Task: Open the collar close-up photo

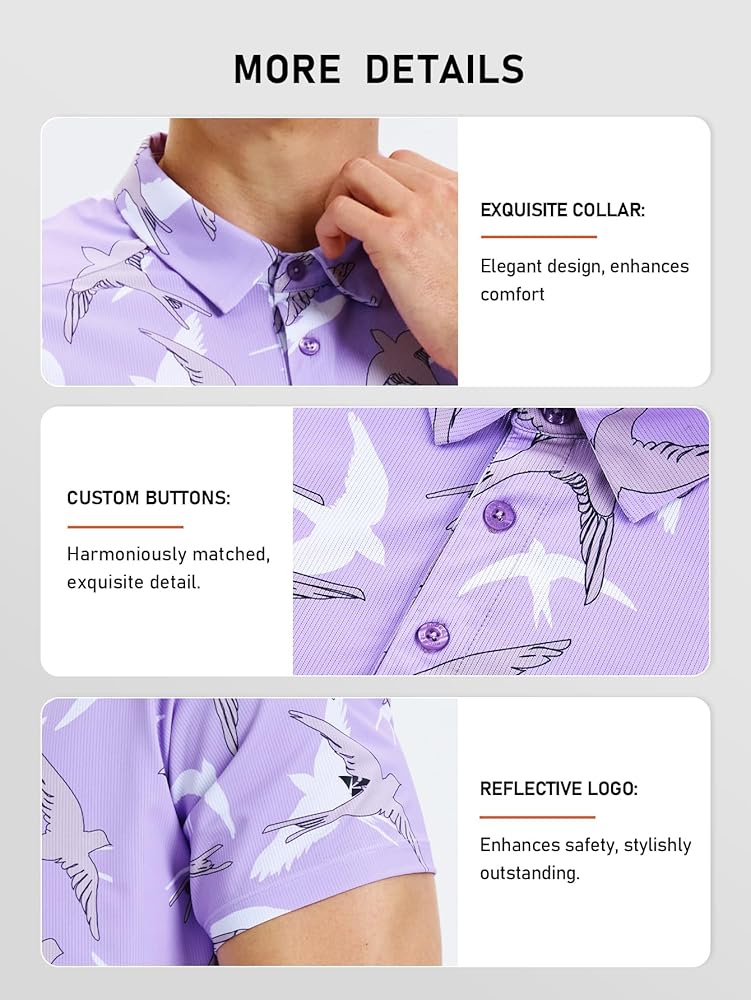Action: pyautogui.click(x=249, y=251)
